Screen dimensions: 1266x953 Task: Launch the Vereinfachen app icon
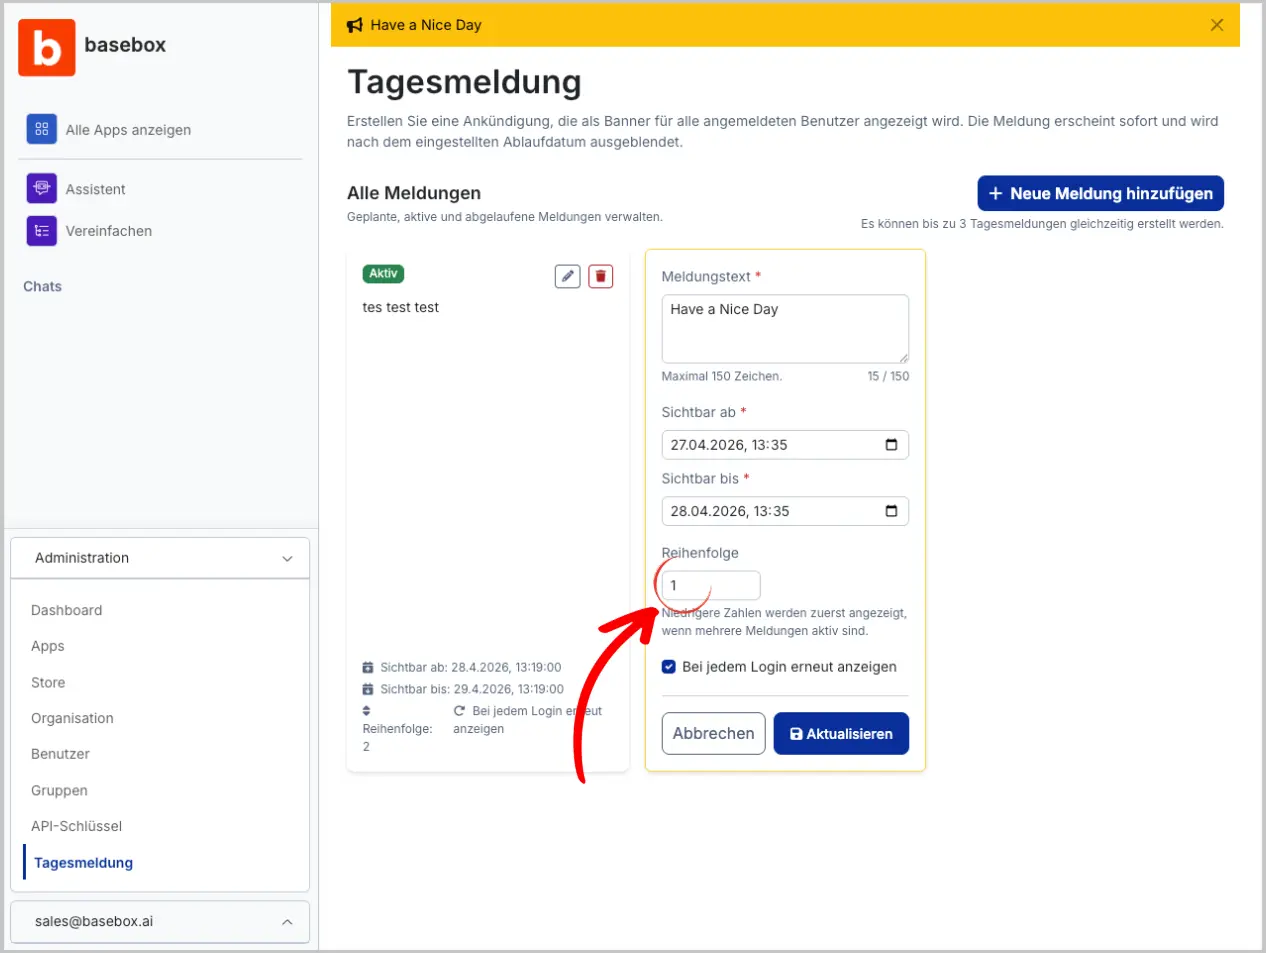coord(41,230)
